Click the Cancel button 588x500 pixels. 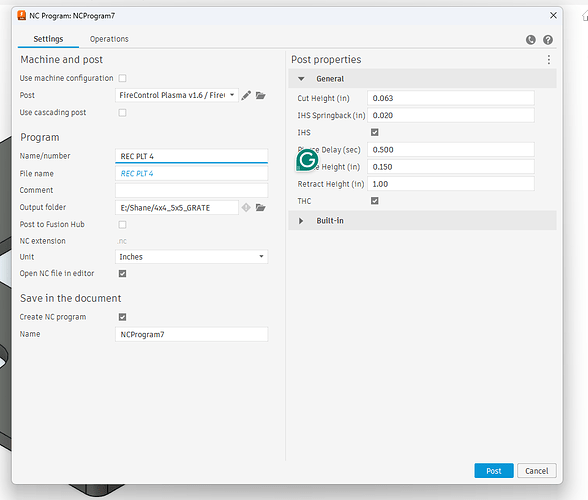point(537,471)
